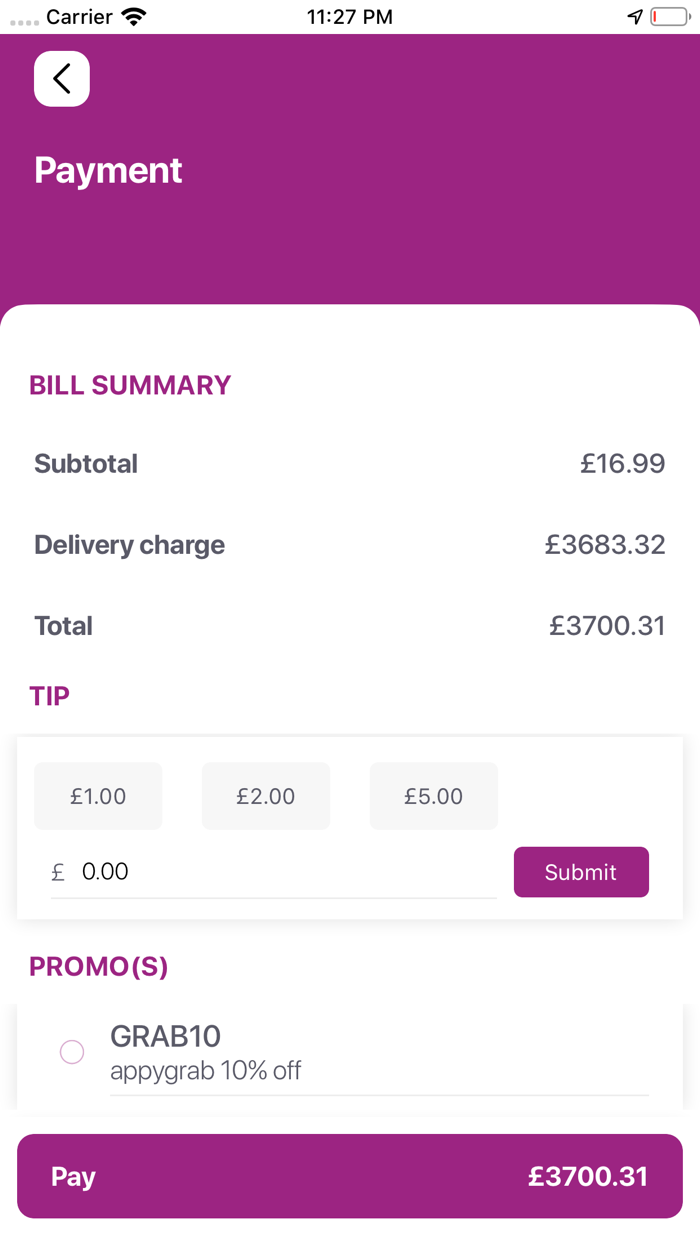Tap the appygrab 10% off description
This screenshot has width=700, height=1244.
[x=206, y=1071]
